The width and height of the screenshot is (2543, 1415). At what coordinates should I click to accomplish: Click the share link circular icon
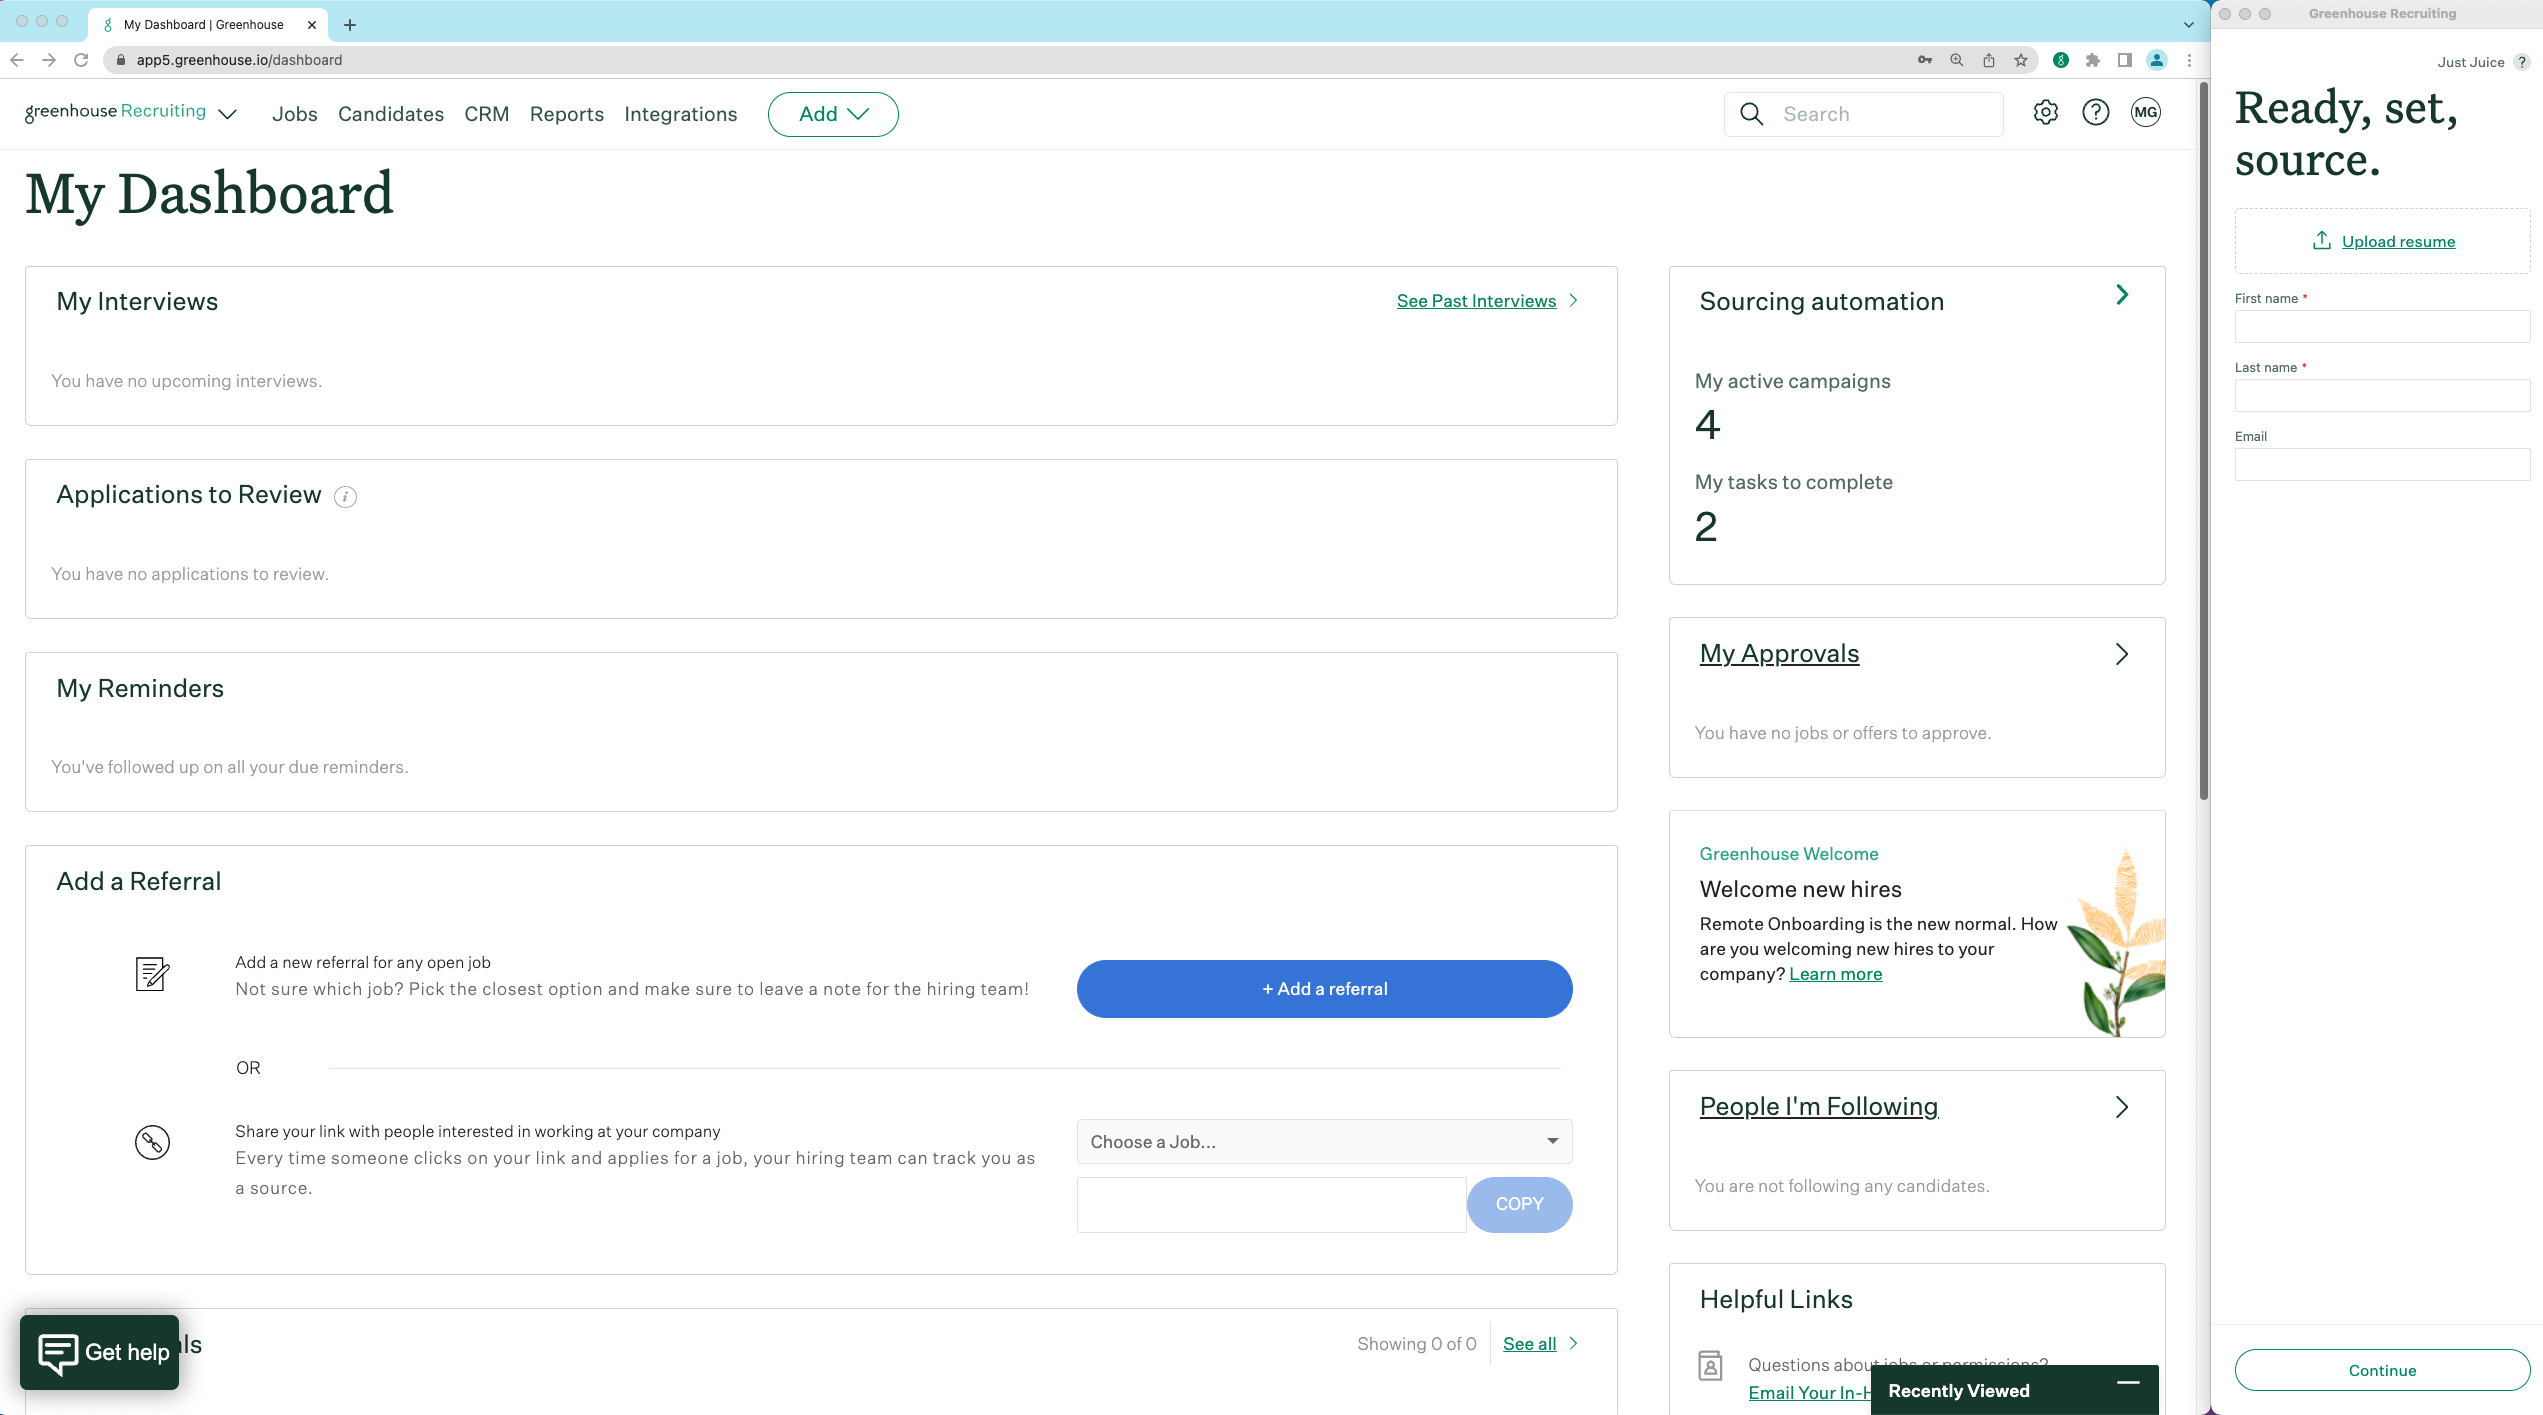point(152,1141)
